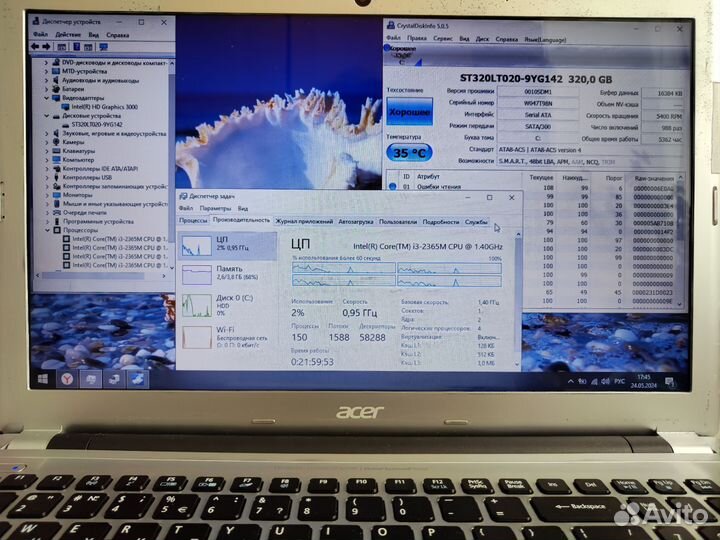
Task: Switch to the Автозагрузка tab
Action: coord(355,221)
